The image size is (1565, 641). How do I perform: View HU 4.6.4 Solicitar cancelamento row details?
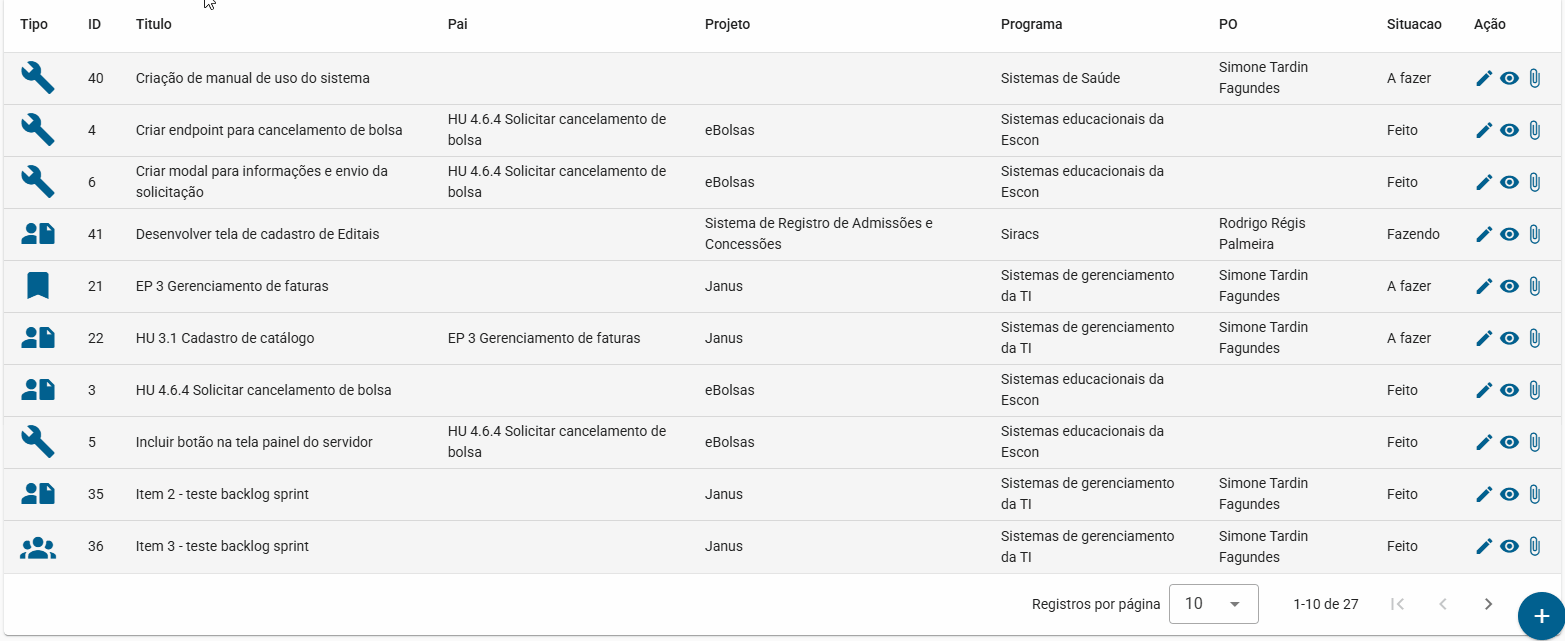(1510, 390)
